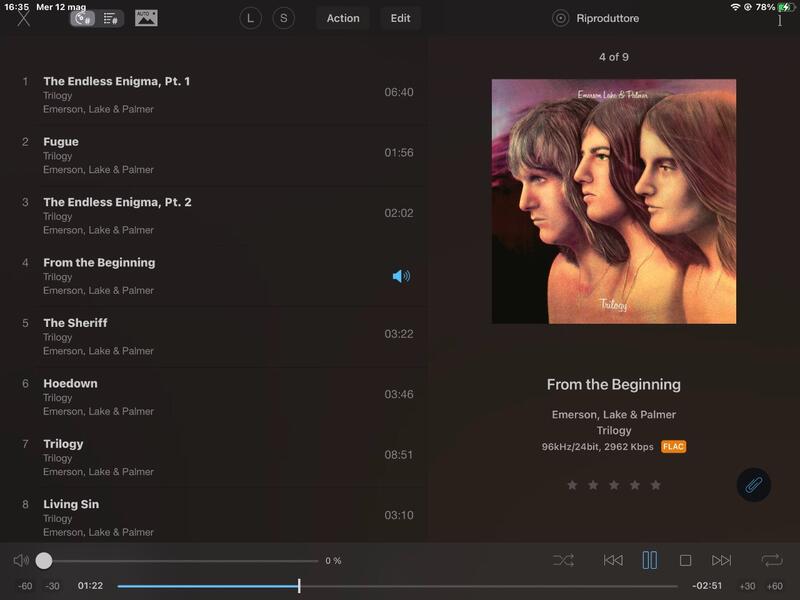Switch to track list view mode
The image size is (800, 600).
coord(111,18)
